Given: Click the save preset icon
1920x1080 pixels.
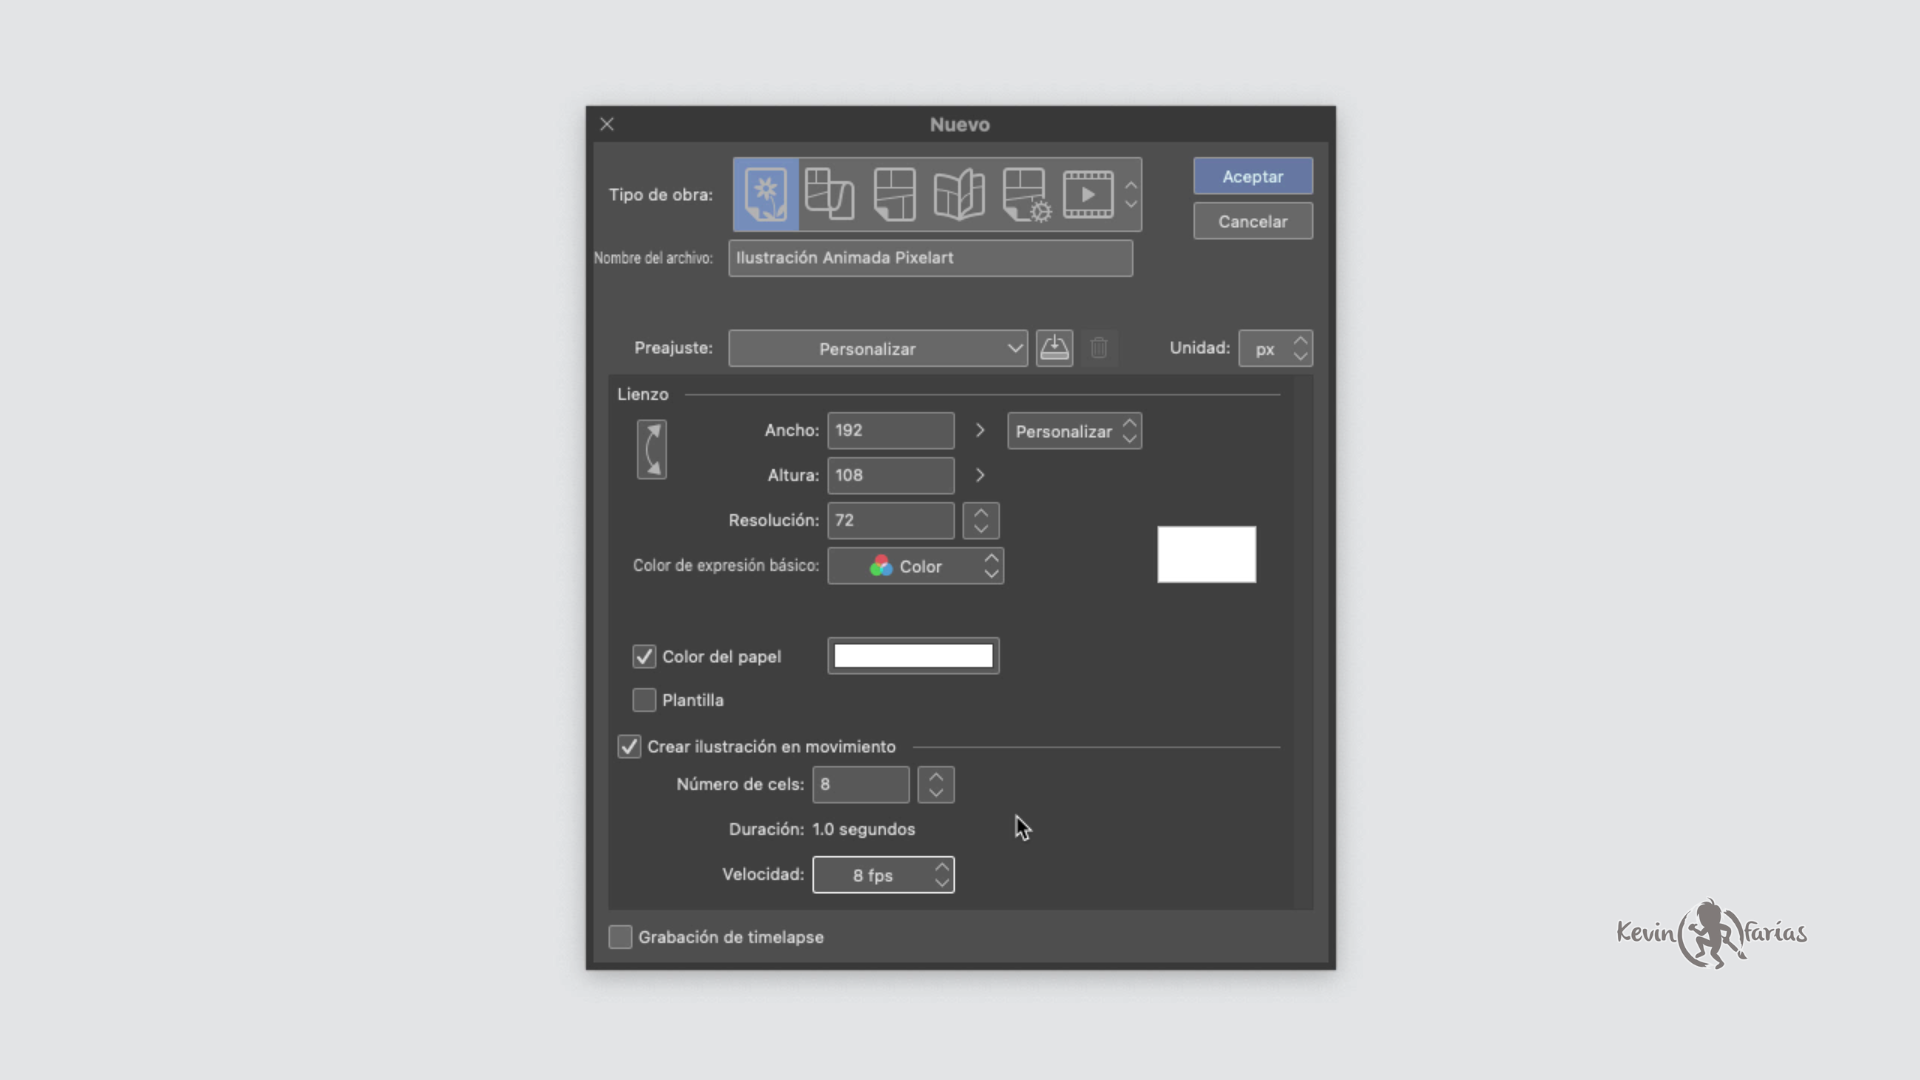Looking at the screenshot, I should coord(1054,348).
